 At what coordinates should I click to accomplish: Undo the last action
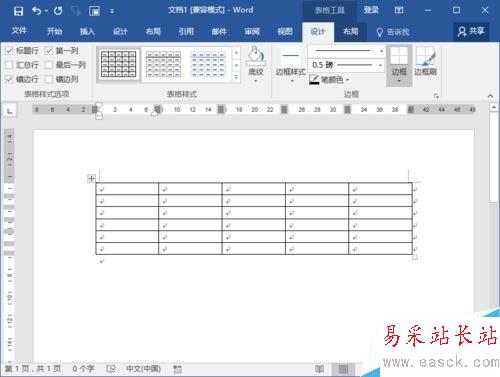coord(37,11)
